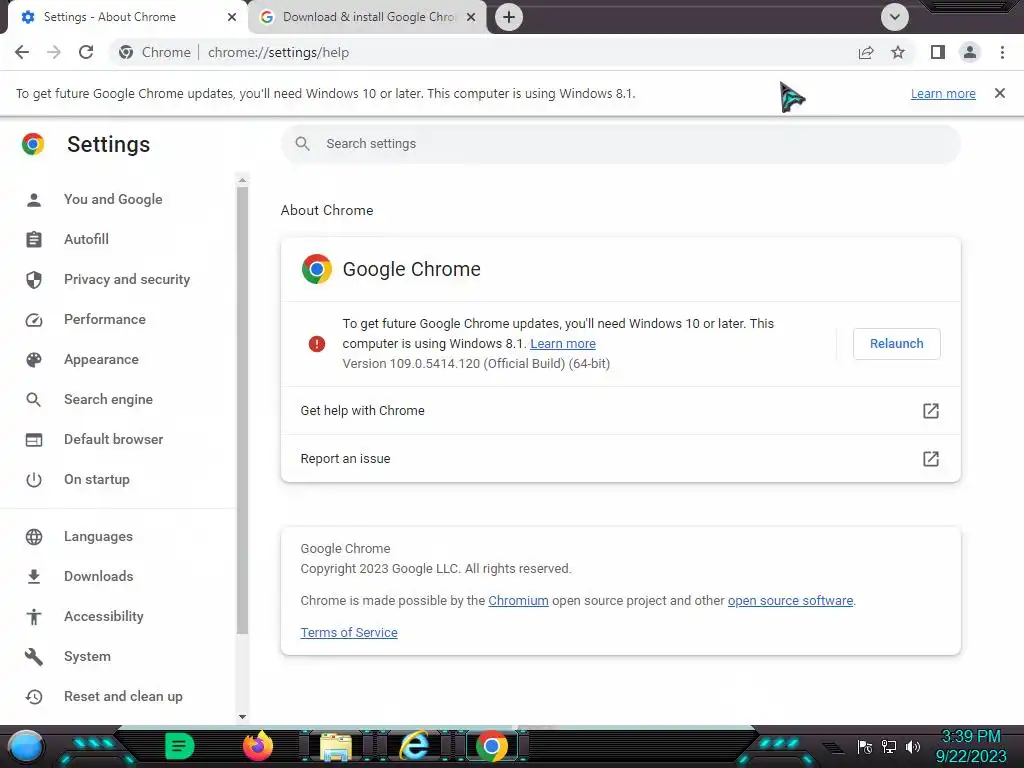Screen dimensions: 1024x768
Task: Open Learn more link in the infobar
Action: (943, 93)
